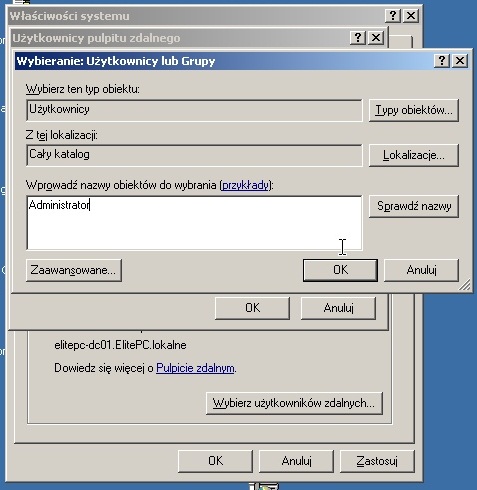Click Wybierz użytkowników zdalnych button
This screenshot has width=477, height=490.
(x=294, y=403)
